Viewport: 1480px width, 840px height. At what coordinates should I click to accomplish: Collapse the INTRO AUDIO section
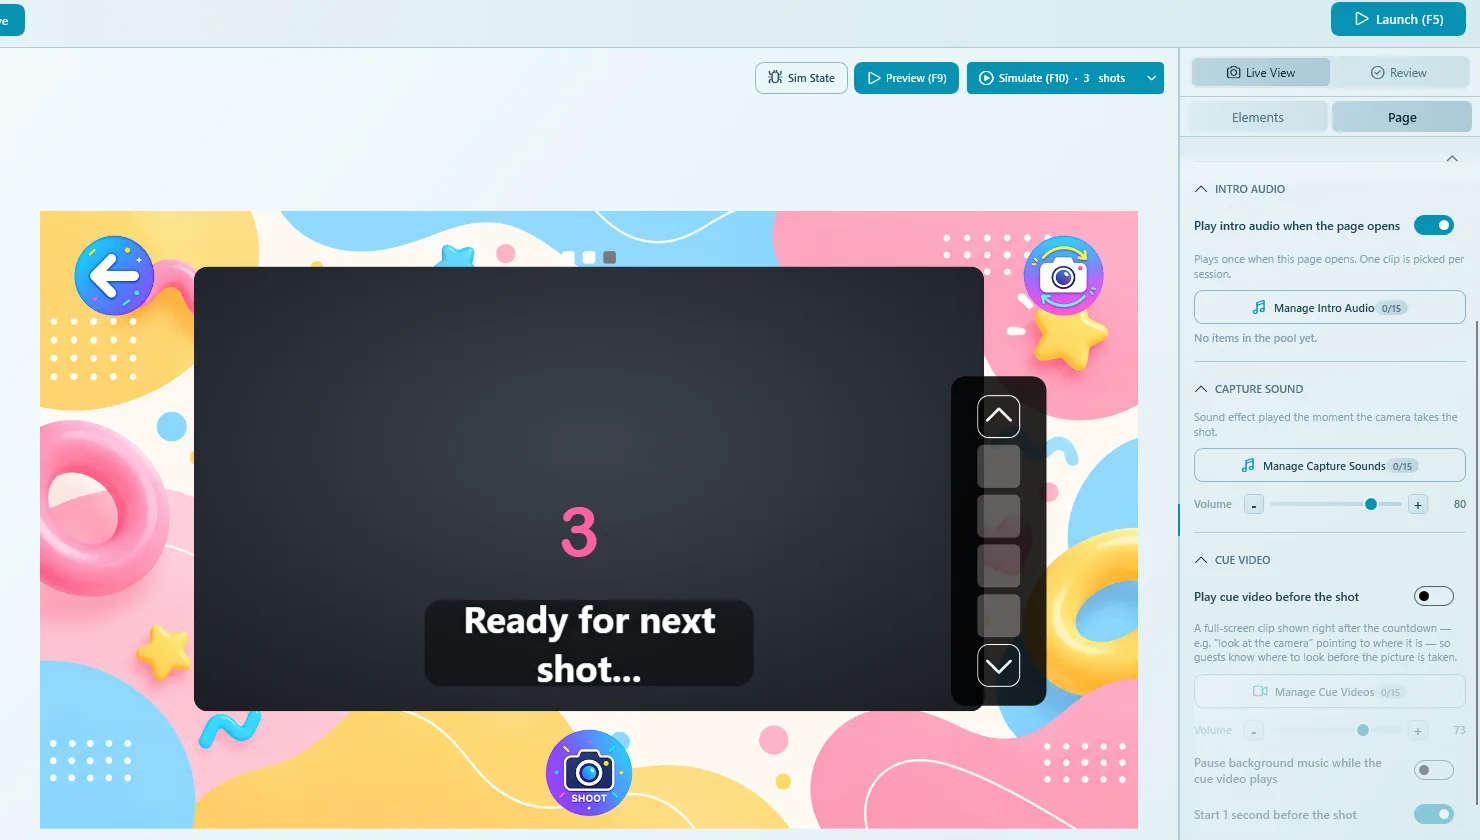click(x=1201, y=189)
